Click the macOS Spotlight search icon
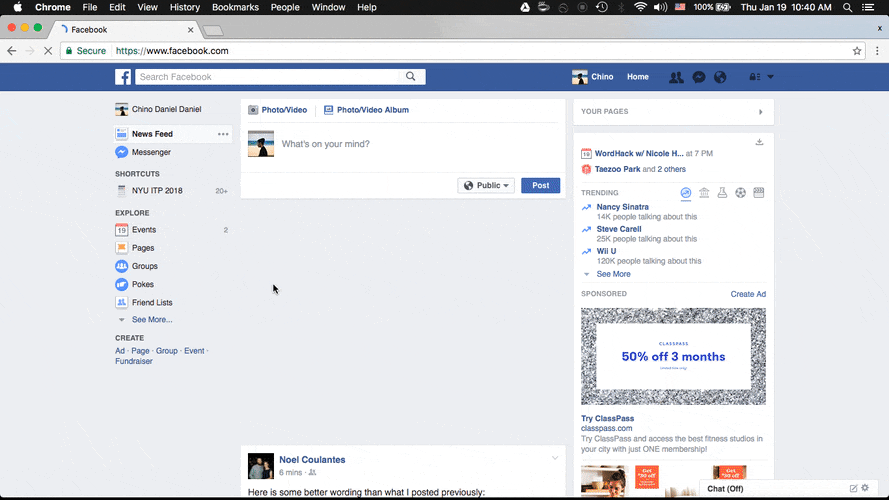The image size is (889, 500). click(x=847, y=7)
